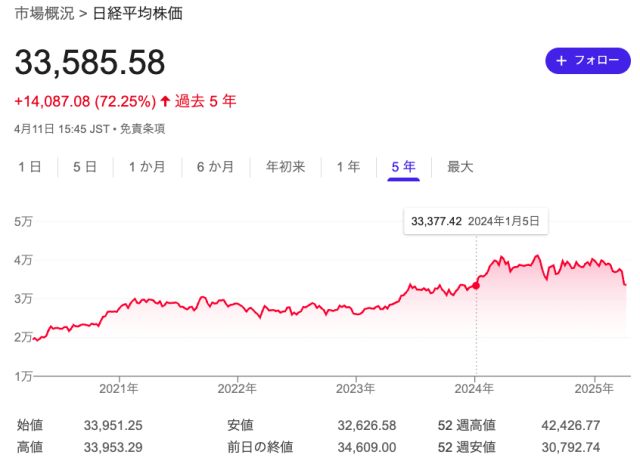Select the 1 日 range tab
Image resolution: width=640 pixels, height=464 pixels.
click(30, 167)
